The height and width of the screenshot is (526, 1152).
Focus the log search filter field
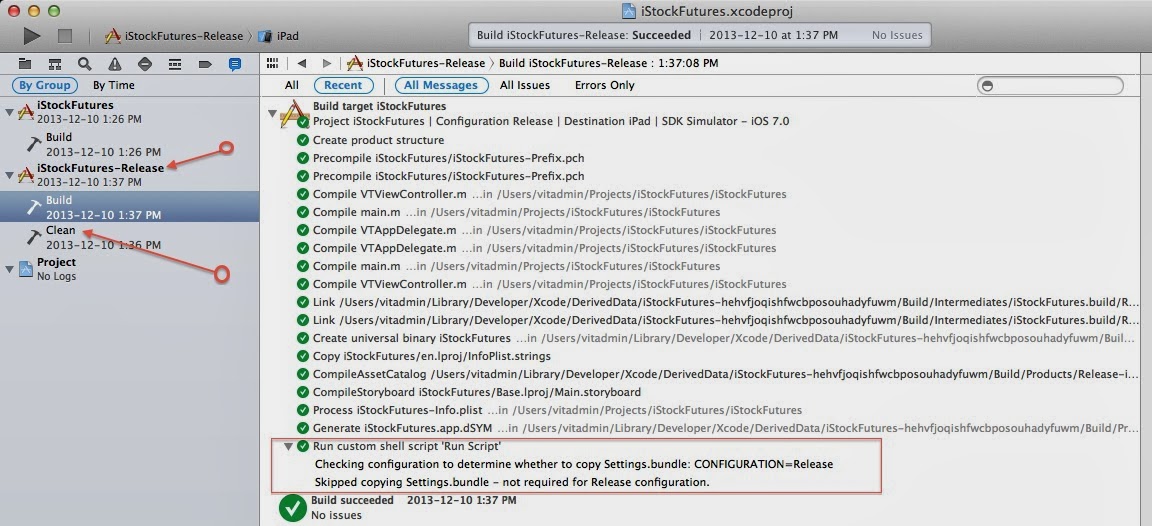pos(1050,85)
